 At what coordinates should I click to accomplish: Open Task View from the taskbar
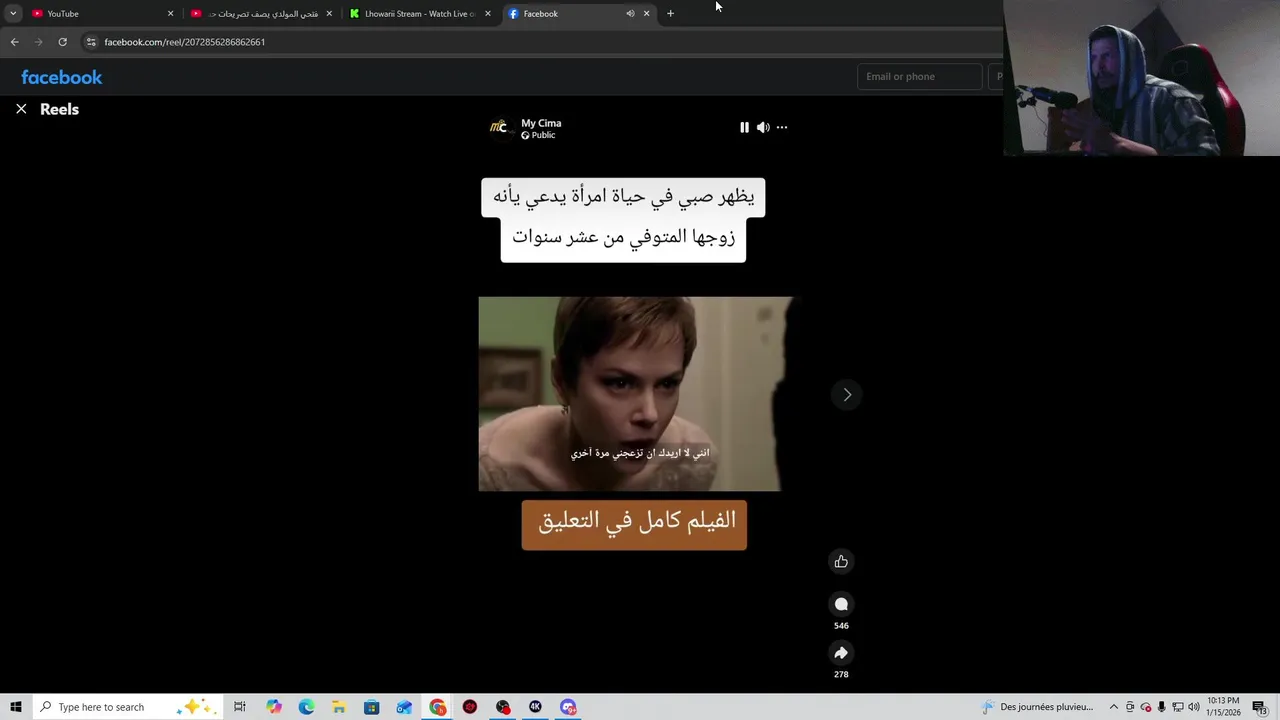[240, 707]
